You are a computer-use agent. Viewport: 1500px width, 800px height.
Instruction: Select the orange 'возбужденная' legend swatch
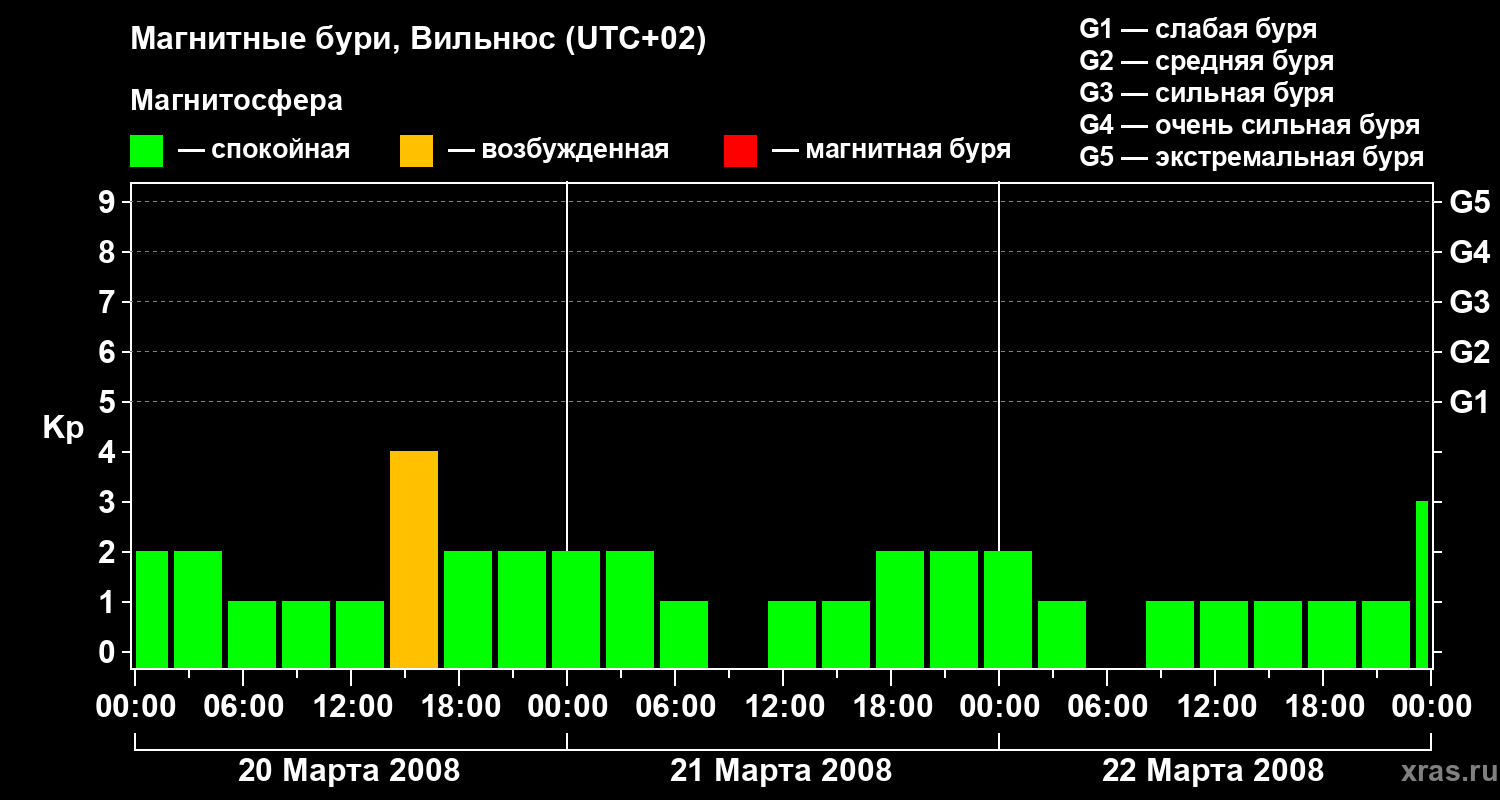point(416,151)
